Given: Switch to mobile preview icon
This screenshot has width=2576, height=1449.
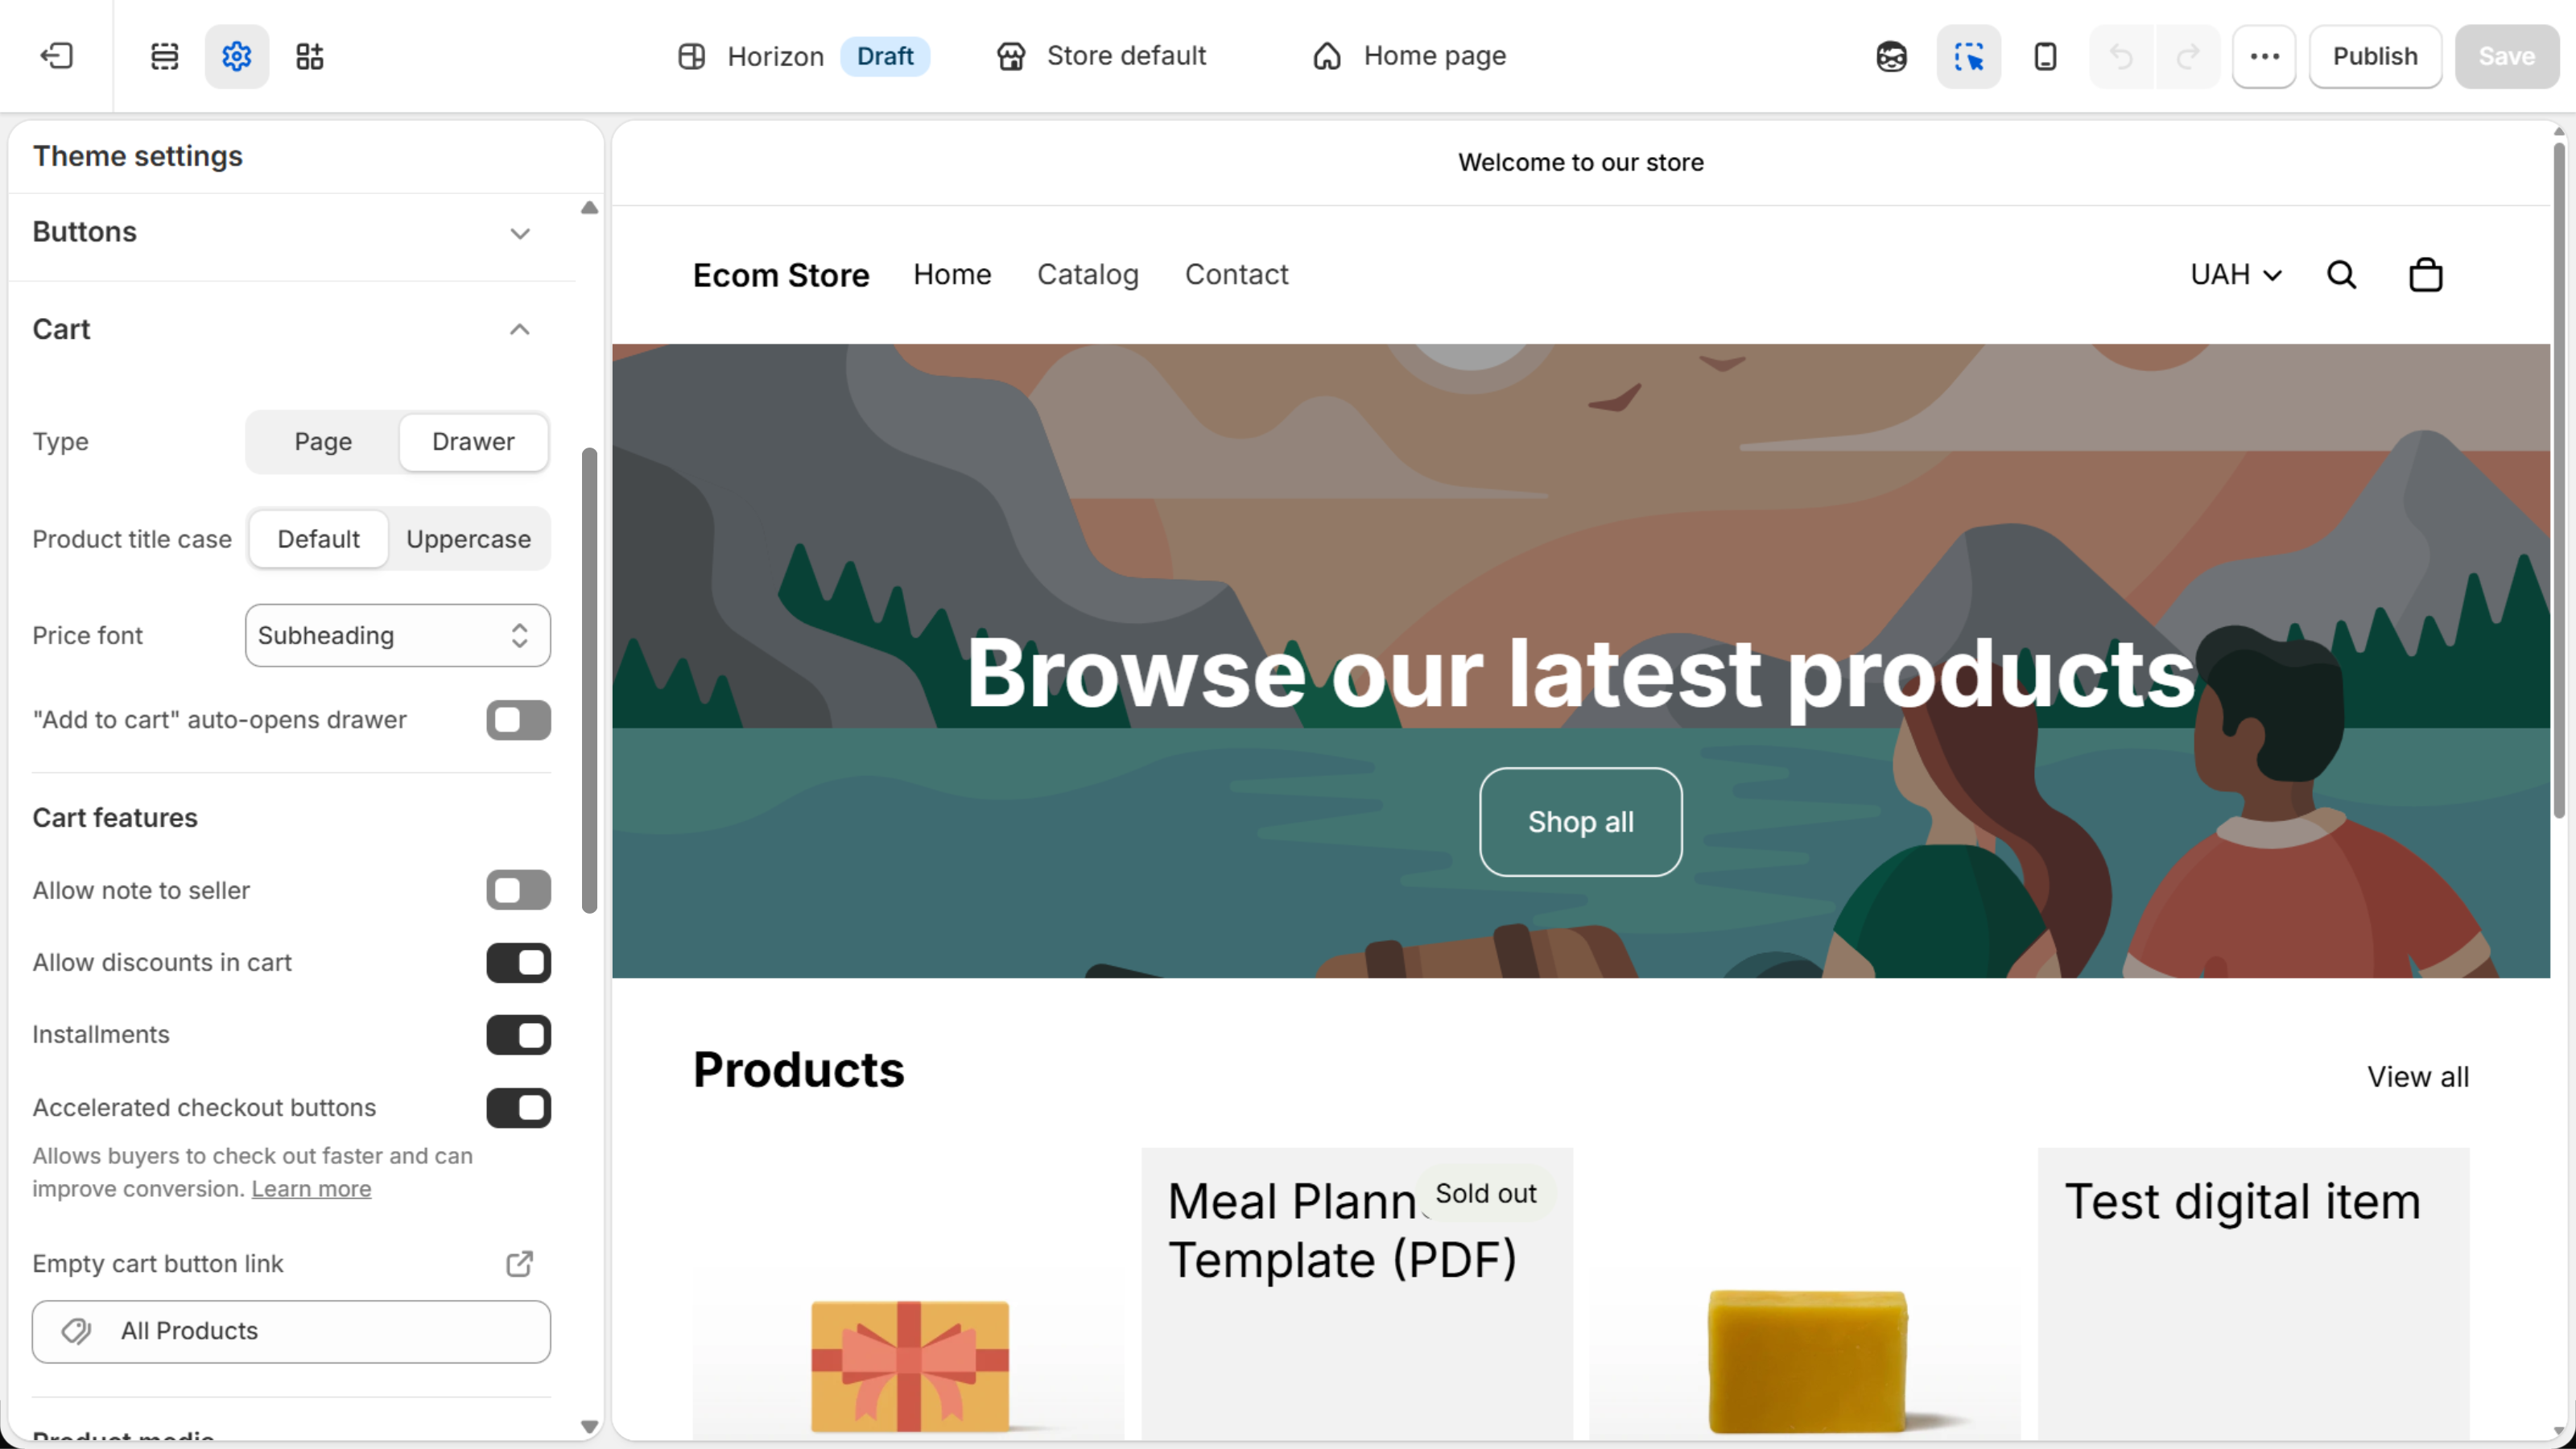Looking at the screenshot, I should coord(2045,56).
